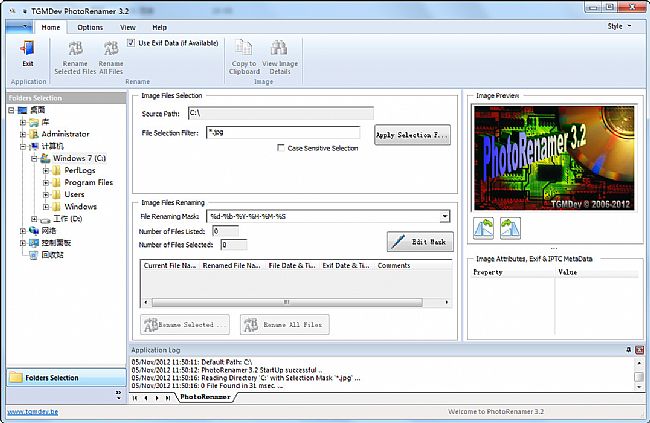Image resolution: width=650 pixels, height=423 pixels.
Task: Switch to the Home ribbon tab
Action: pyautogui.click(x=51, y=27)
